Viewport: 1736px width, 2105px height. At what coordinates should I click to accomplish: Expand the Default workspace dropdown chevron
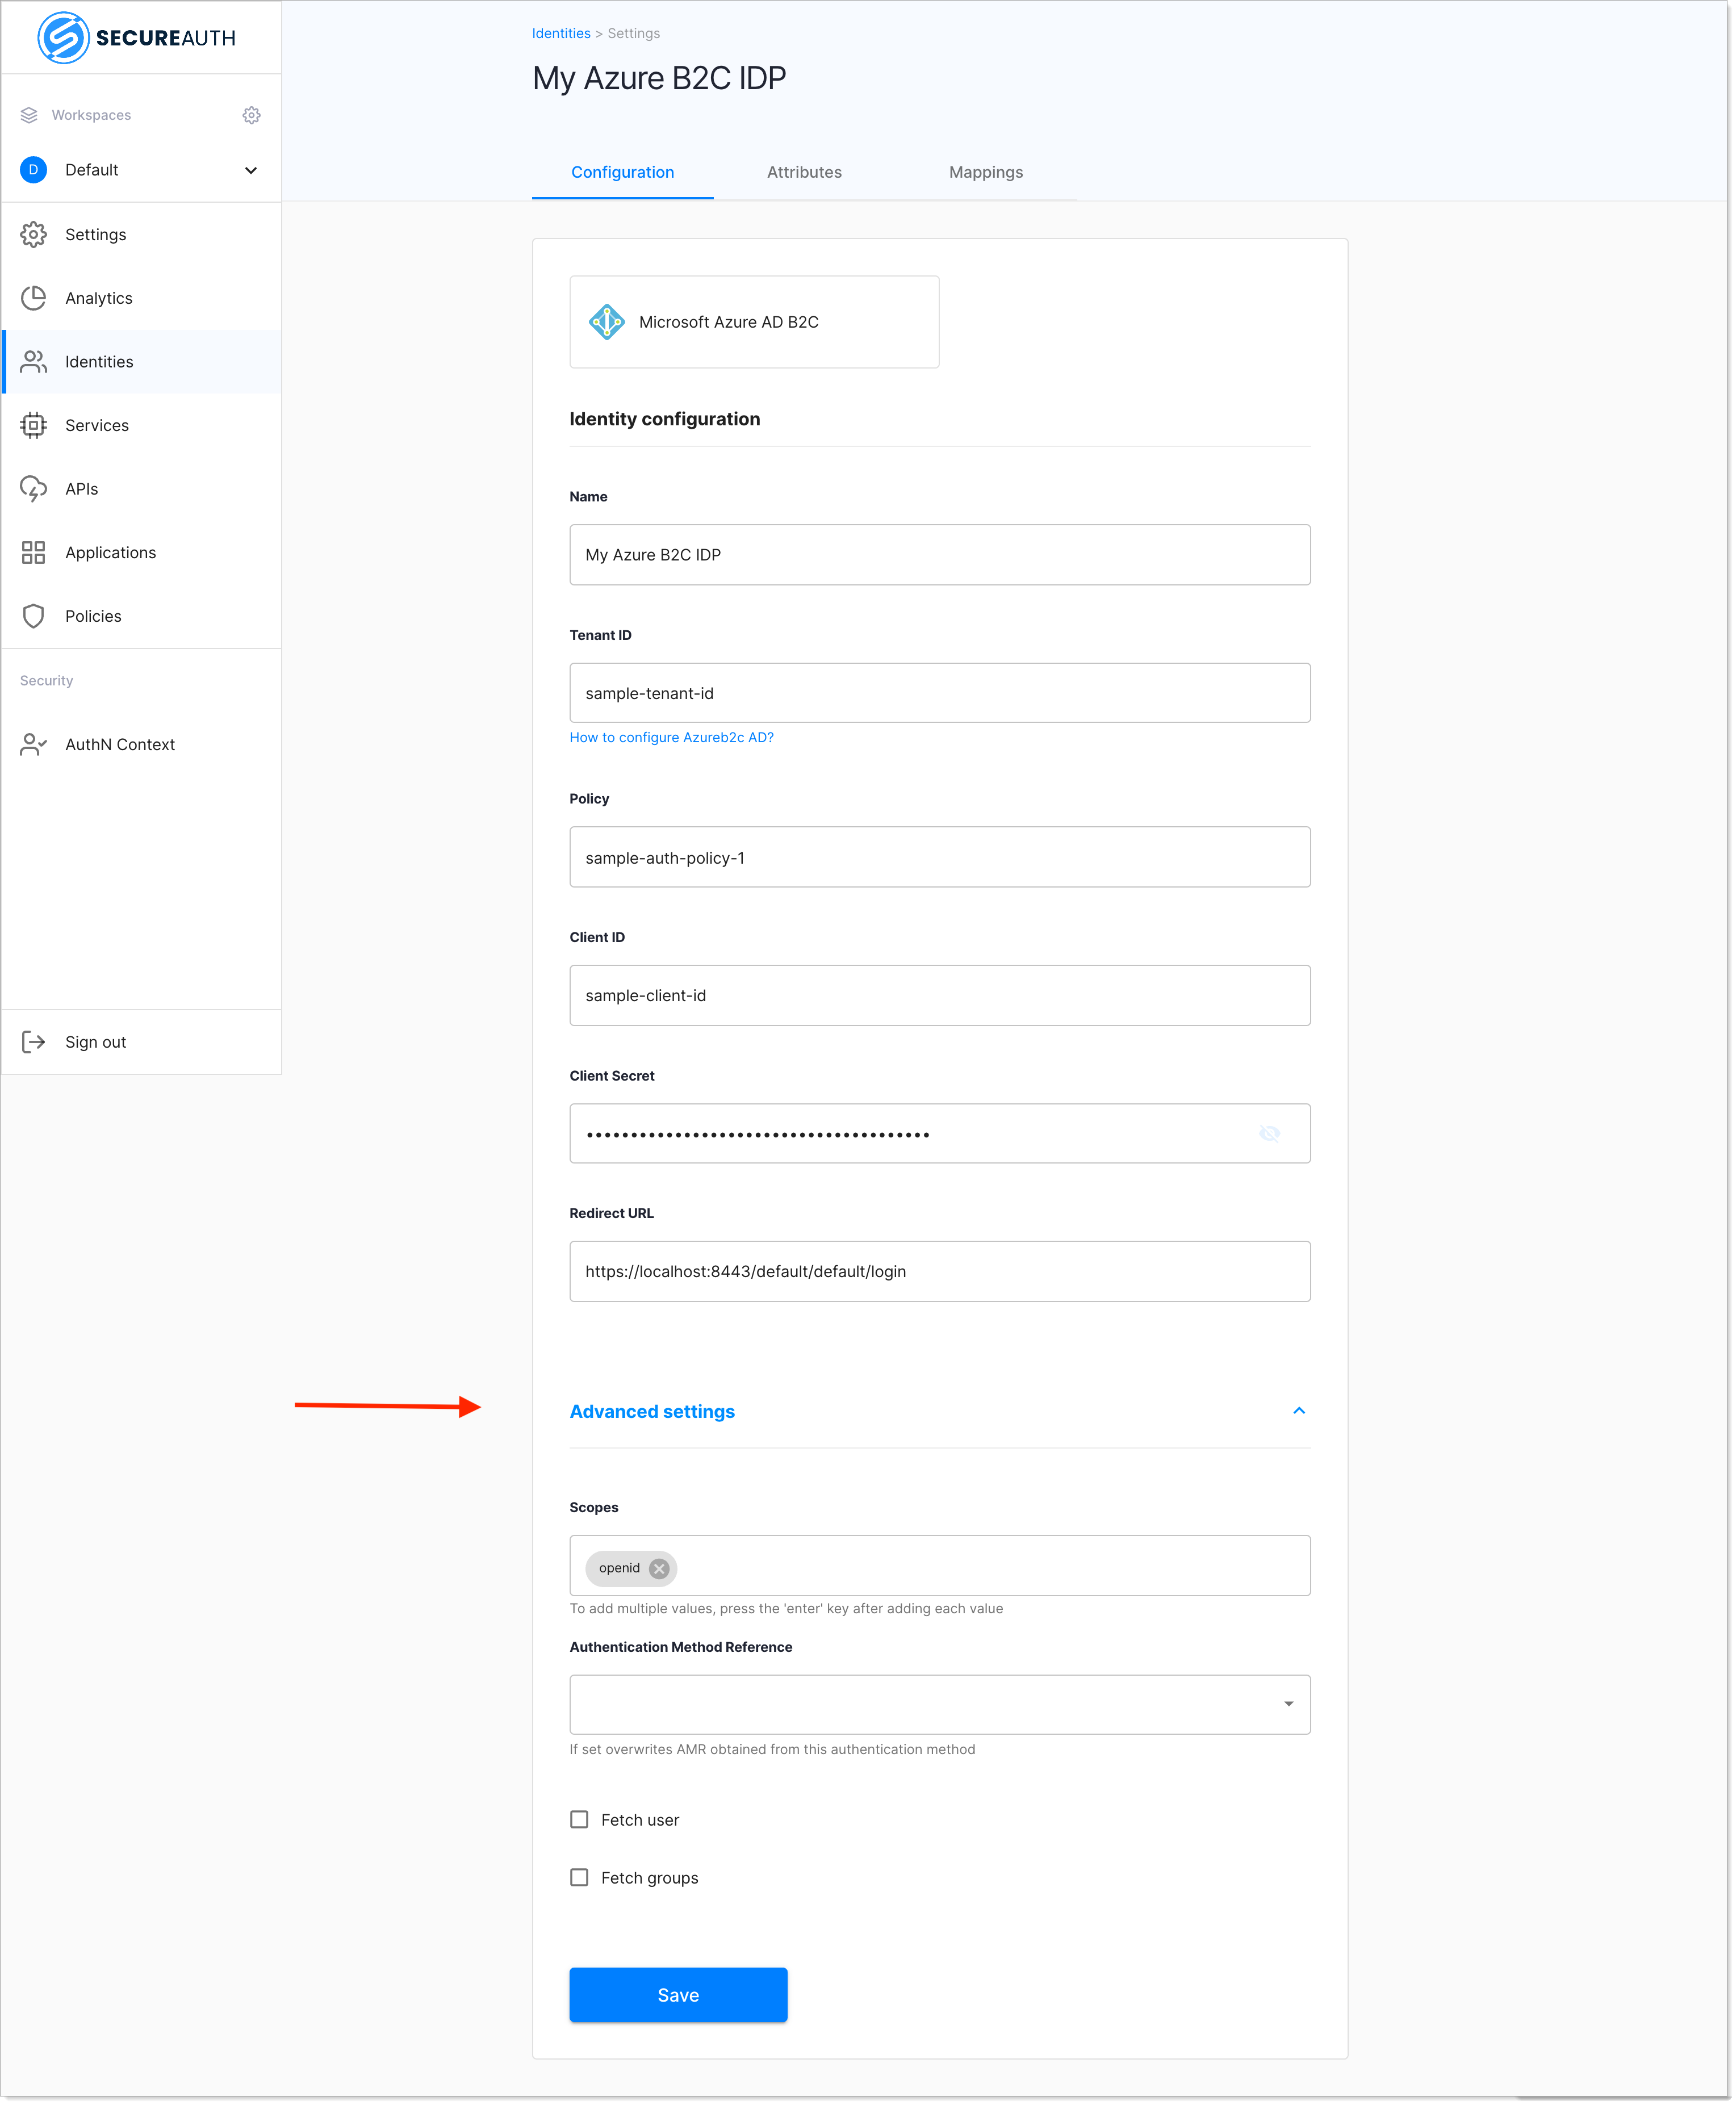[251, 170]
